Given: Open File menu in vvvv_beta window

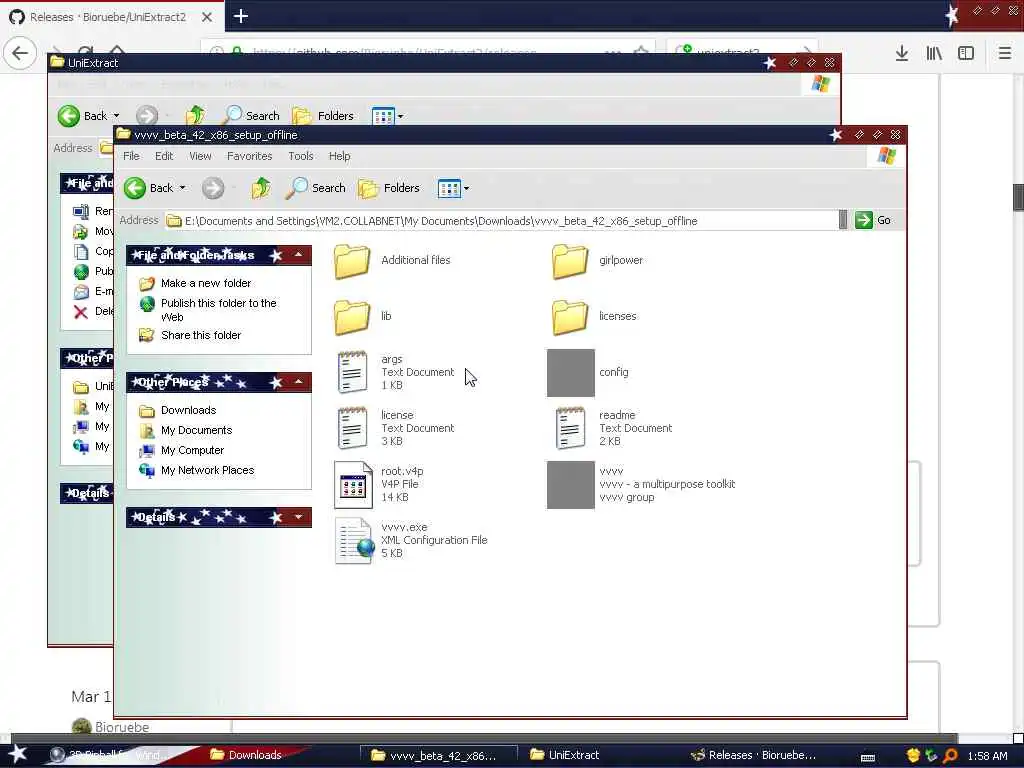Looking at the screenshot, I should pos(131,156).
